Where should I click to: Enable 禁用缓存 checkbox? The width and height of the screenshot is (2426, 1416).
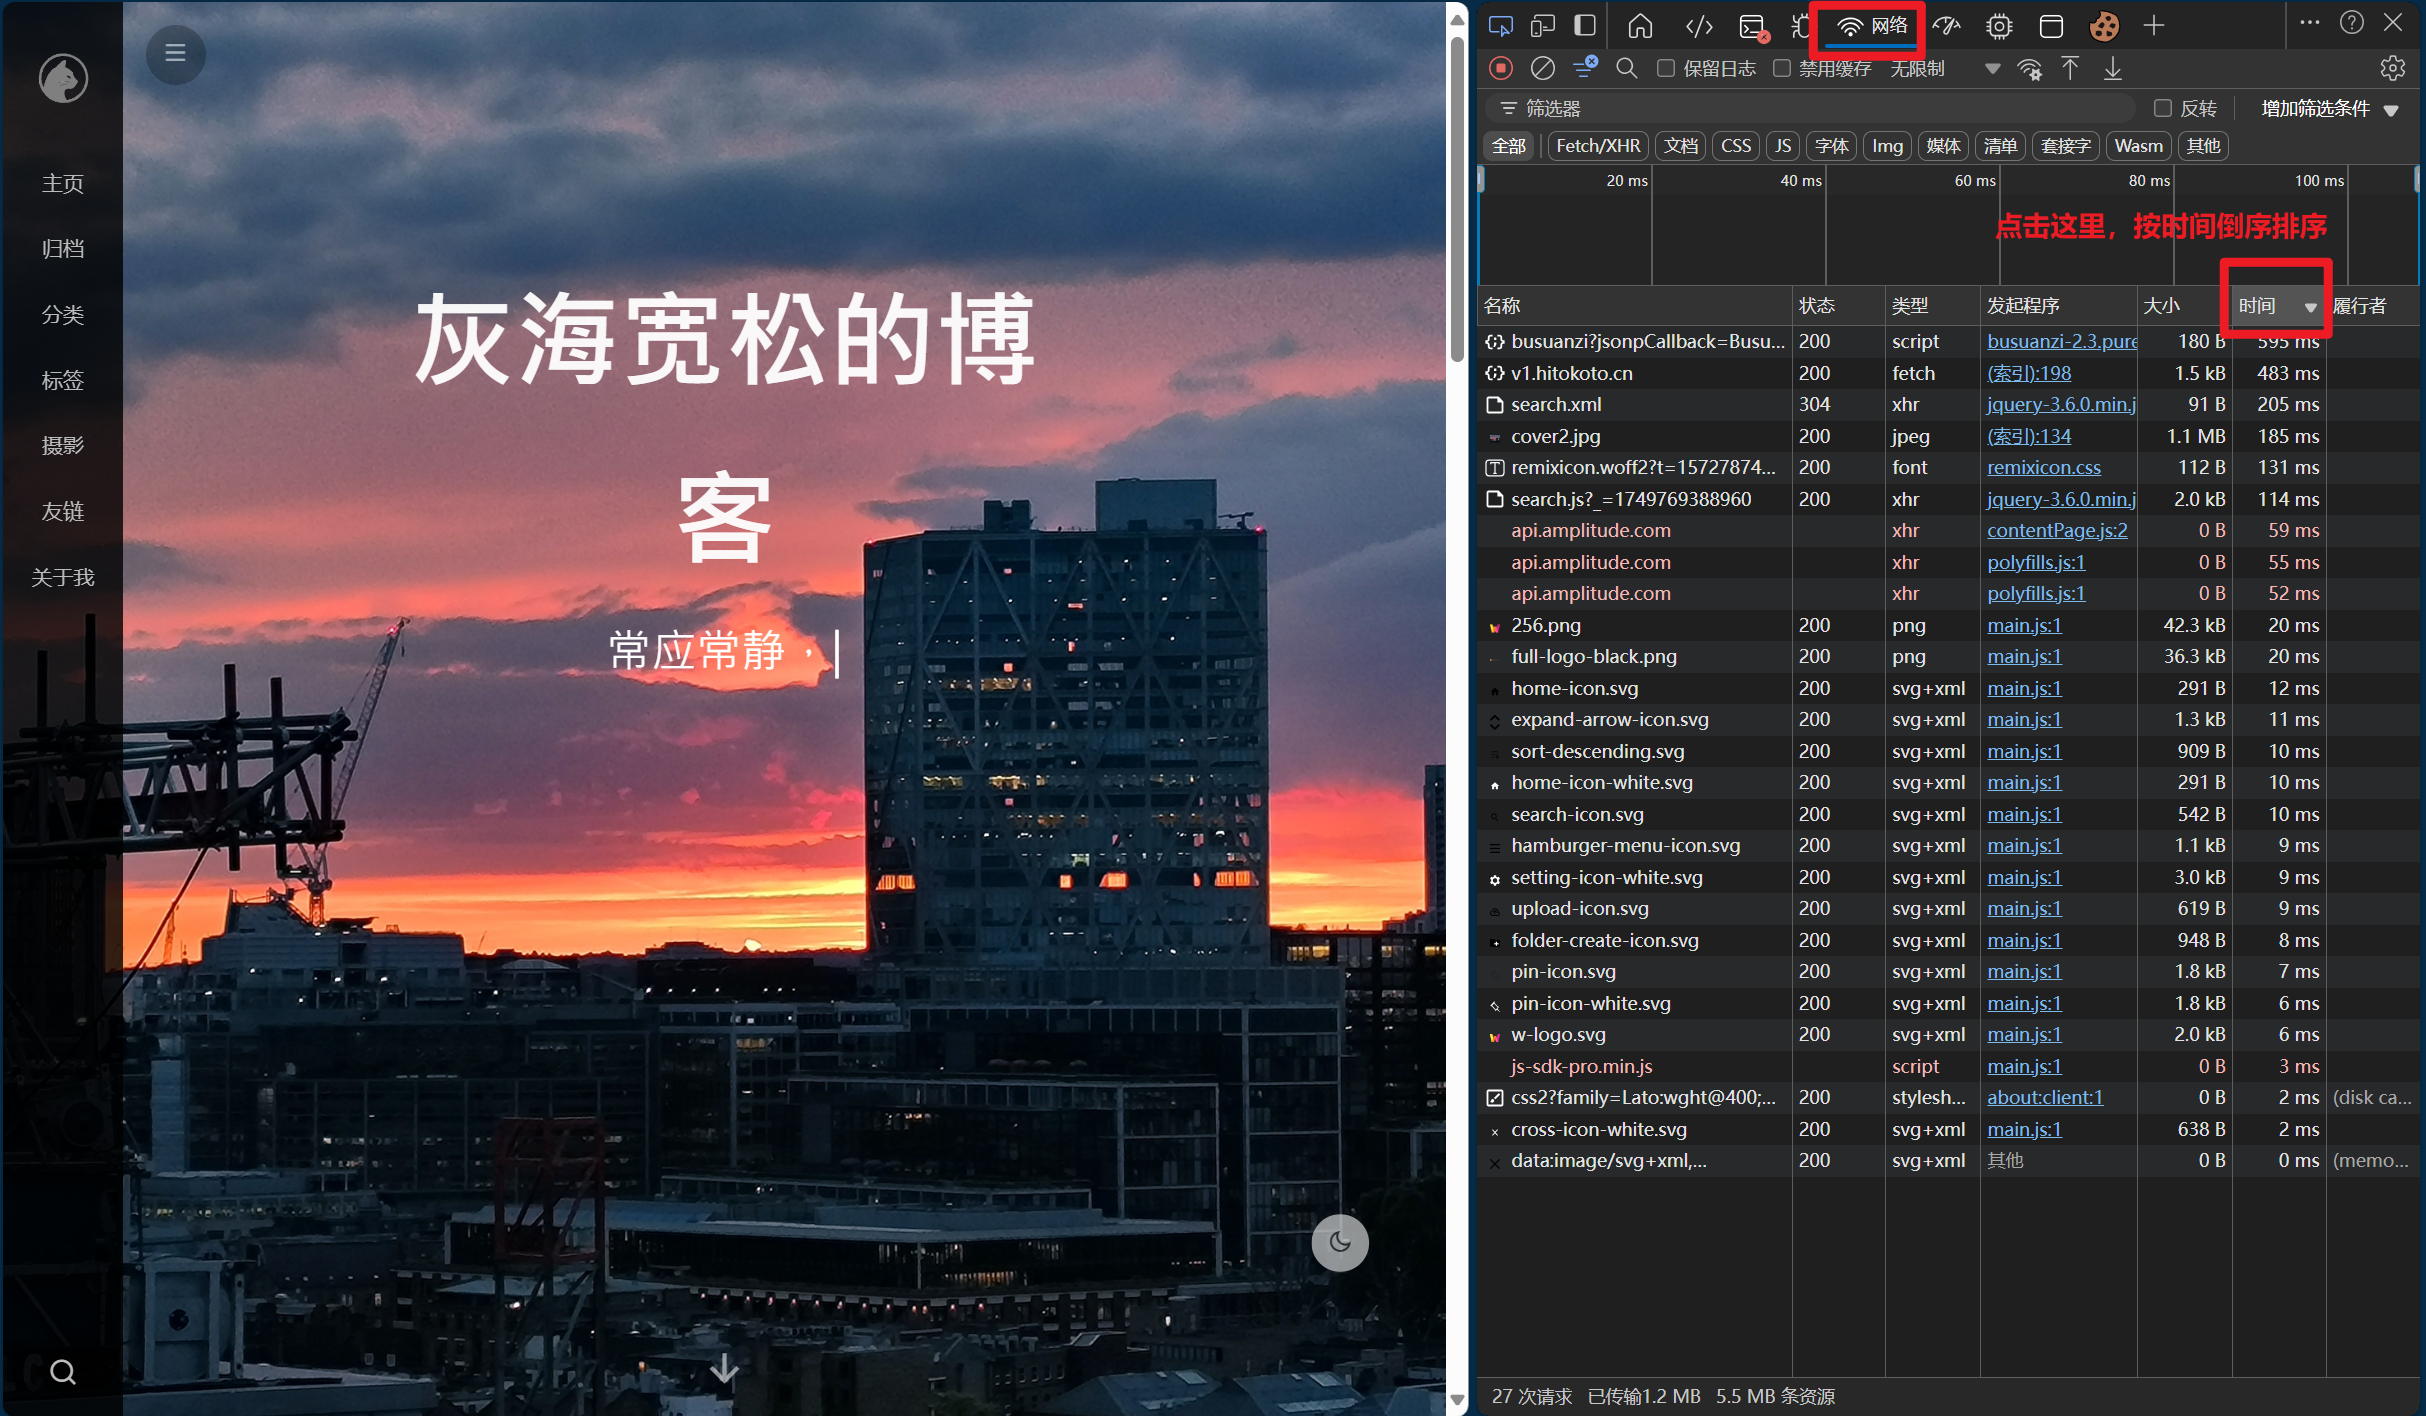1782,68
